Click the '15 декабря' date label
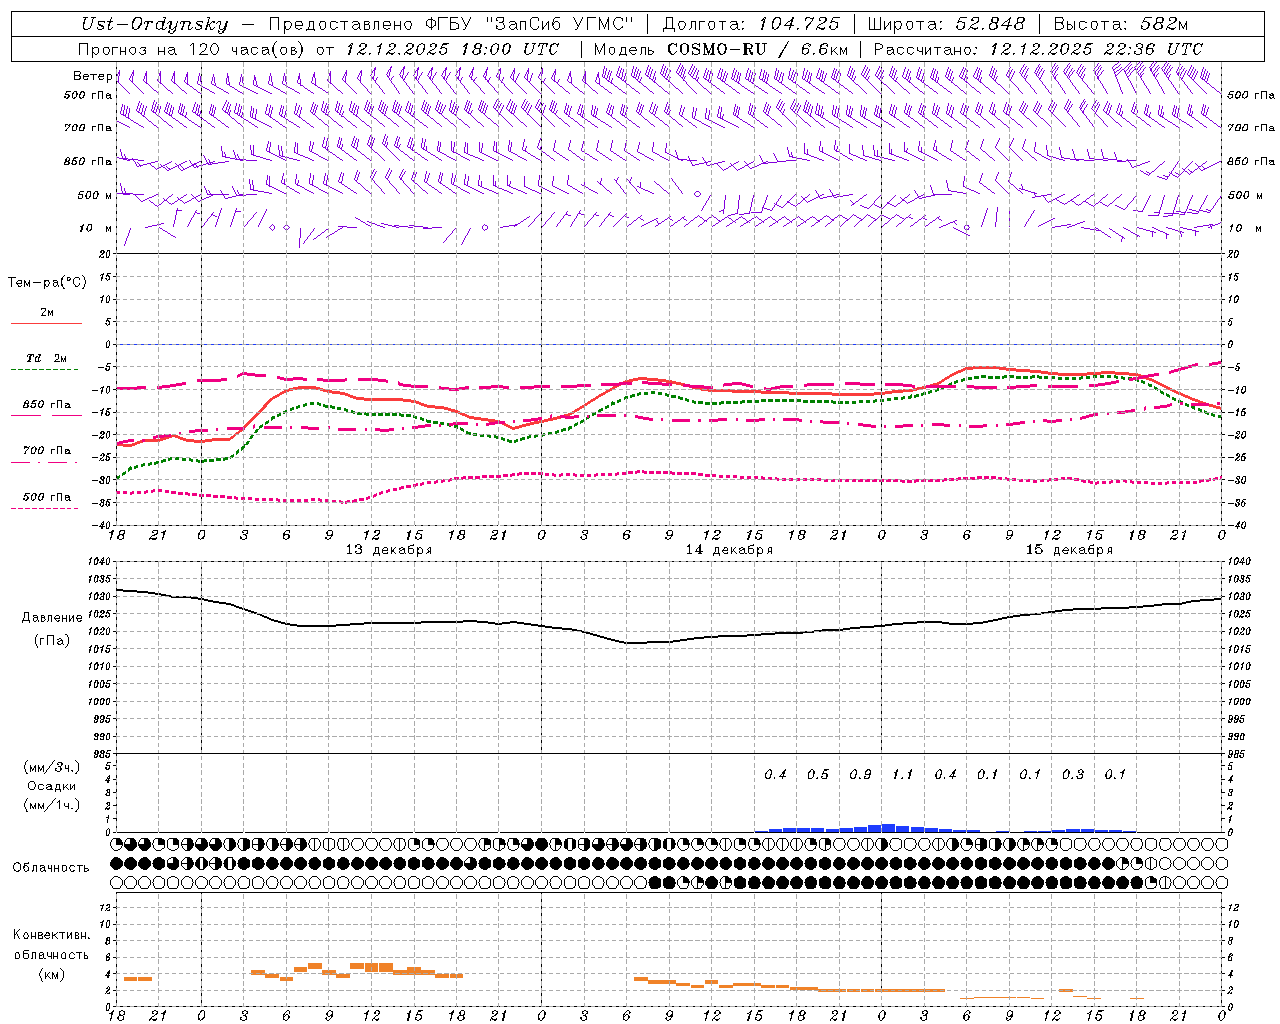The height and width of the screenshot is (1024, 1280). [1069, 550]
